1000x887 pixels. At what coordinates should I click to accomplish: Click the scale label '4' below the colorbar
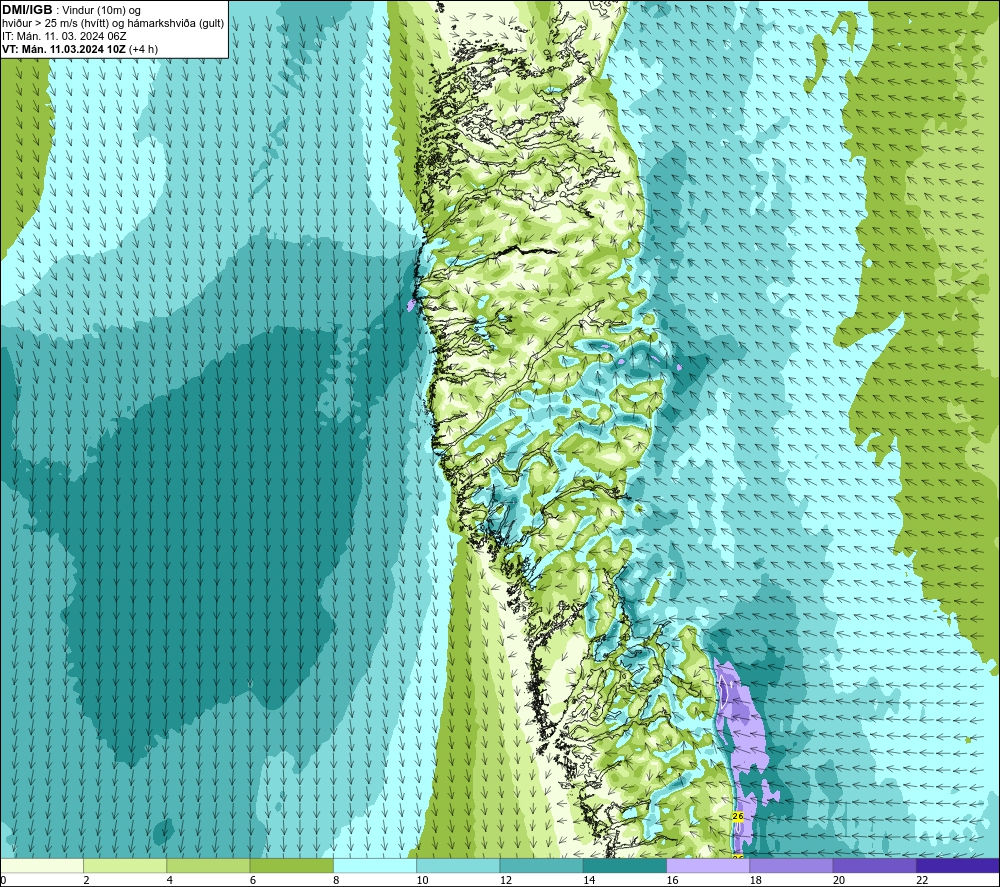(x=170, y=880)
